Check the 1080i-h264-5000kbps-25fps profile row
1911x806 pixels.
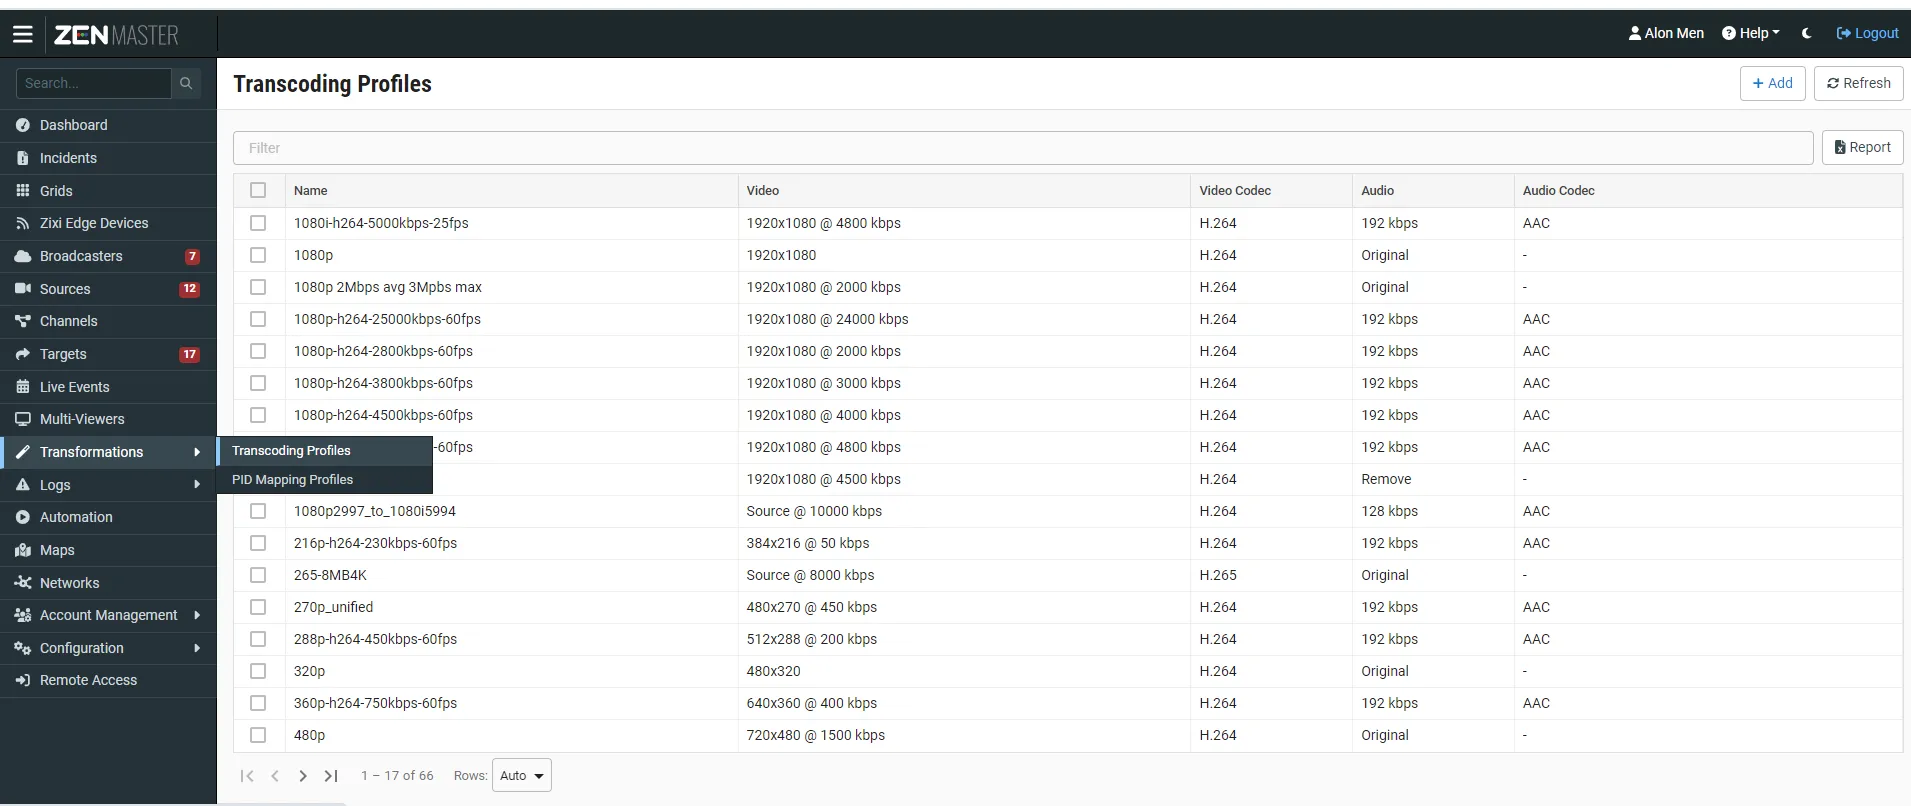click(258, 223)
